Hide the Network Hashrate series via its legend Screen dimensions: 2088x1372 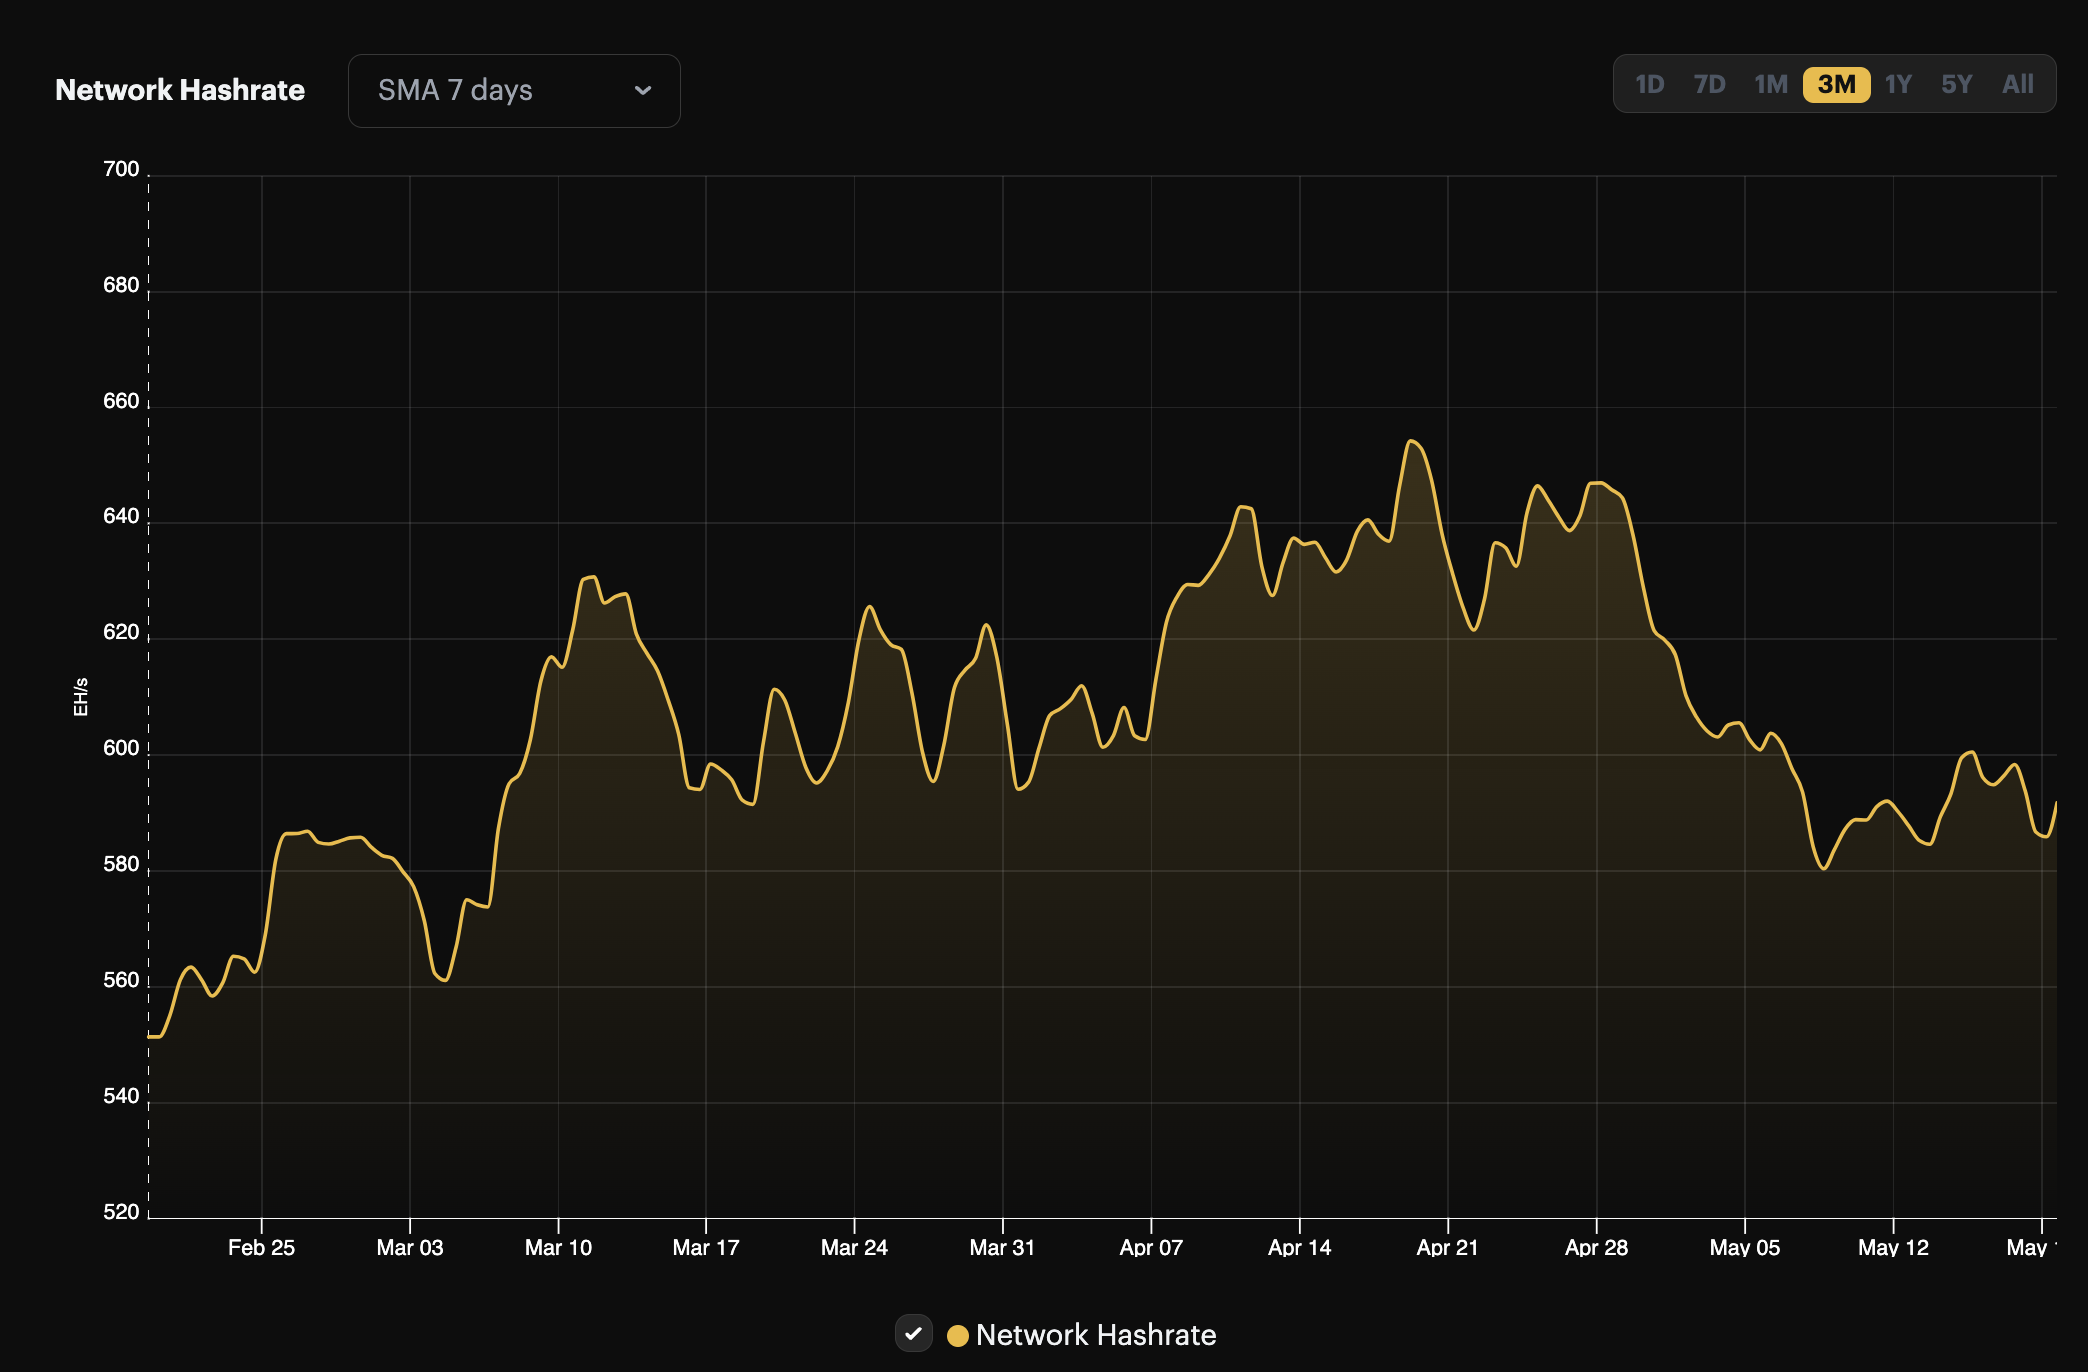[x=913, y=1334]
